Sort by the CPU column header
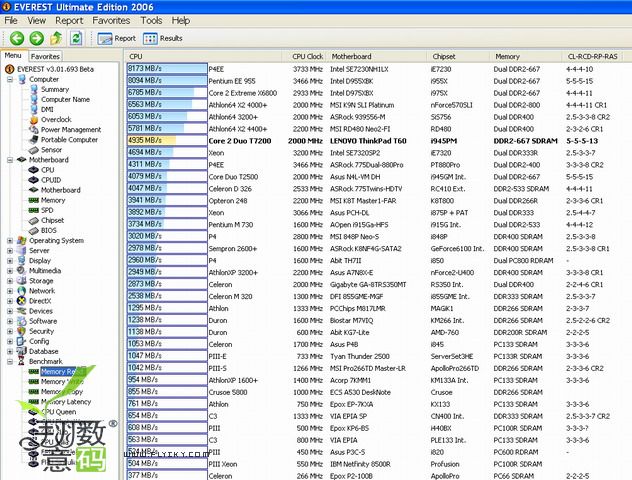This screenshot has height=480, width=632. (203, 56)
